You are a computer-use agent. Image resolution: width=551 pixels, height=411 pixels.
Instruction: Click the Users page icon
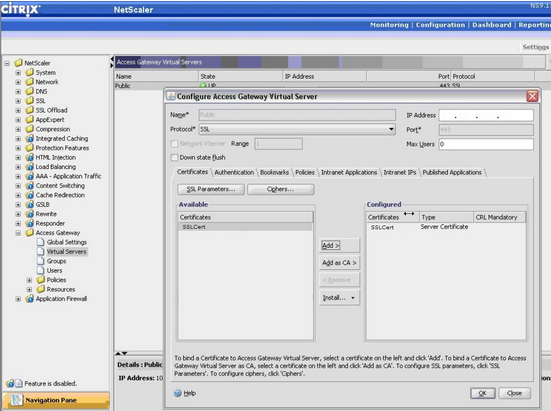41,270
